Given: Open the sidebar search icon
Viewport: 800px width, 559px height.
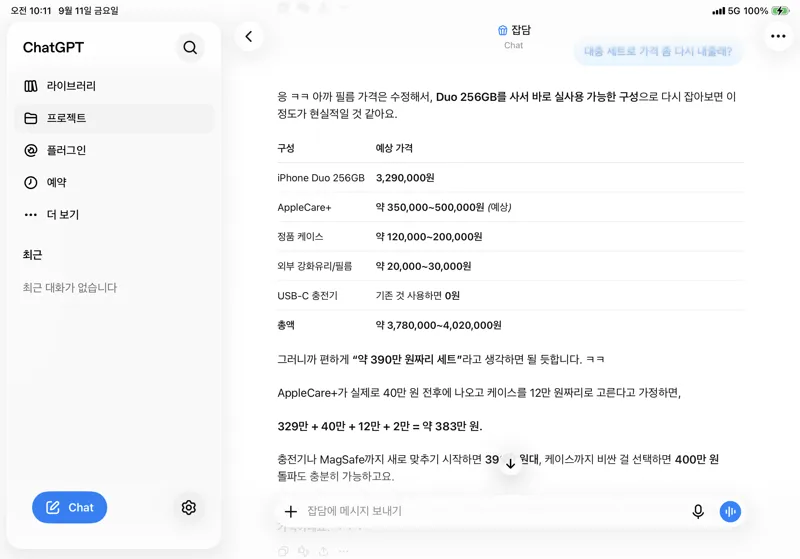Looking at the screenshot, I should point(190,47).
